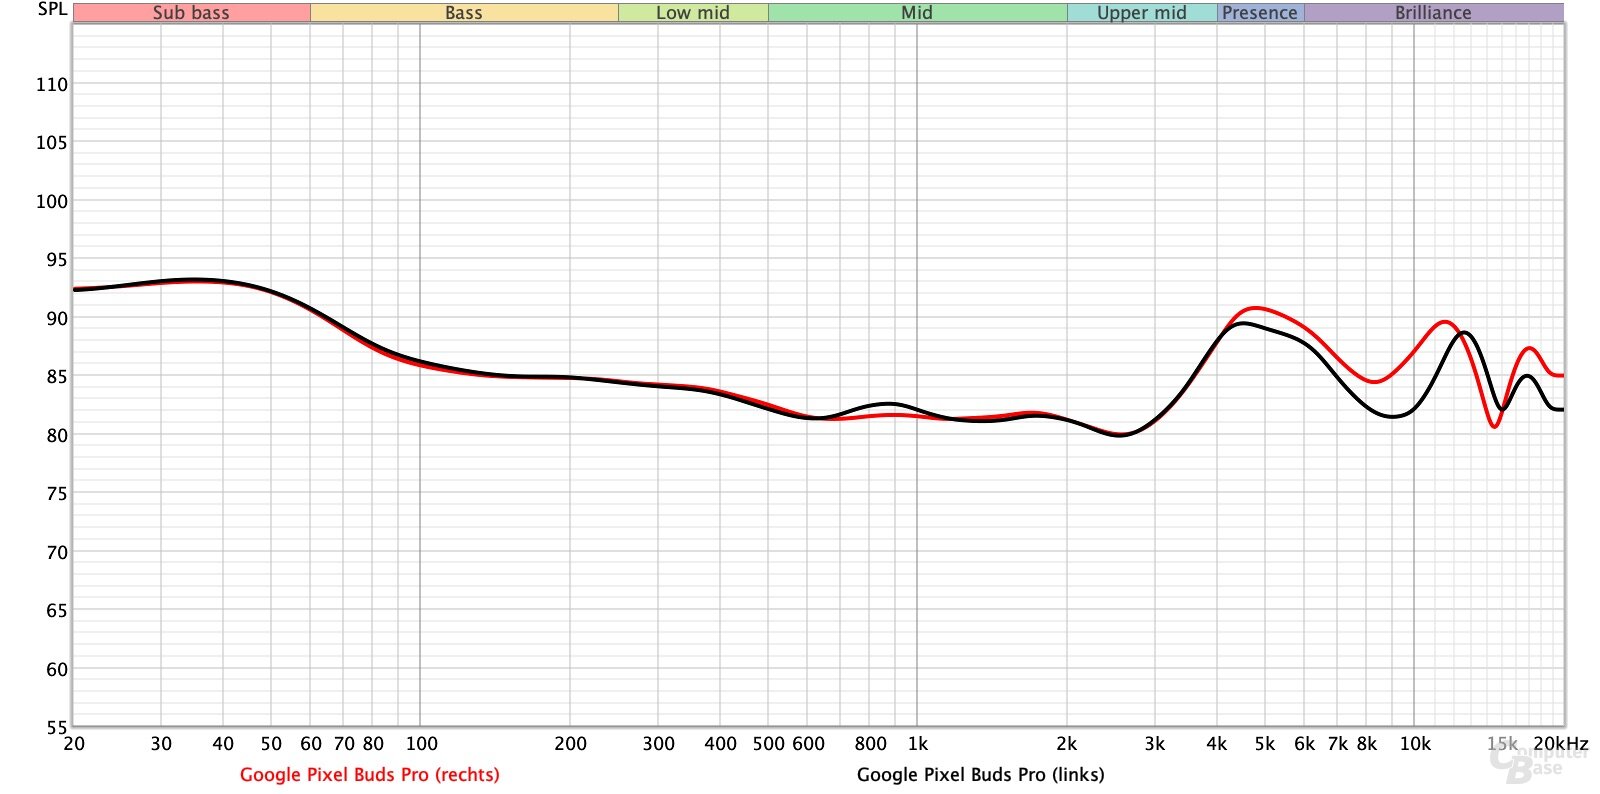Click the 20kHz frequency axis label

pos(1561,744)
